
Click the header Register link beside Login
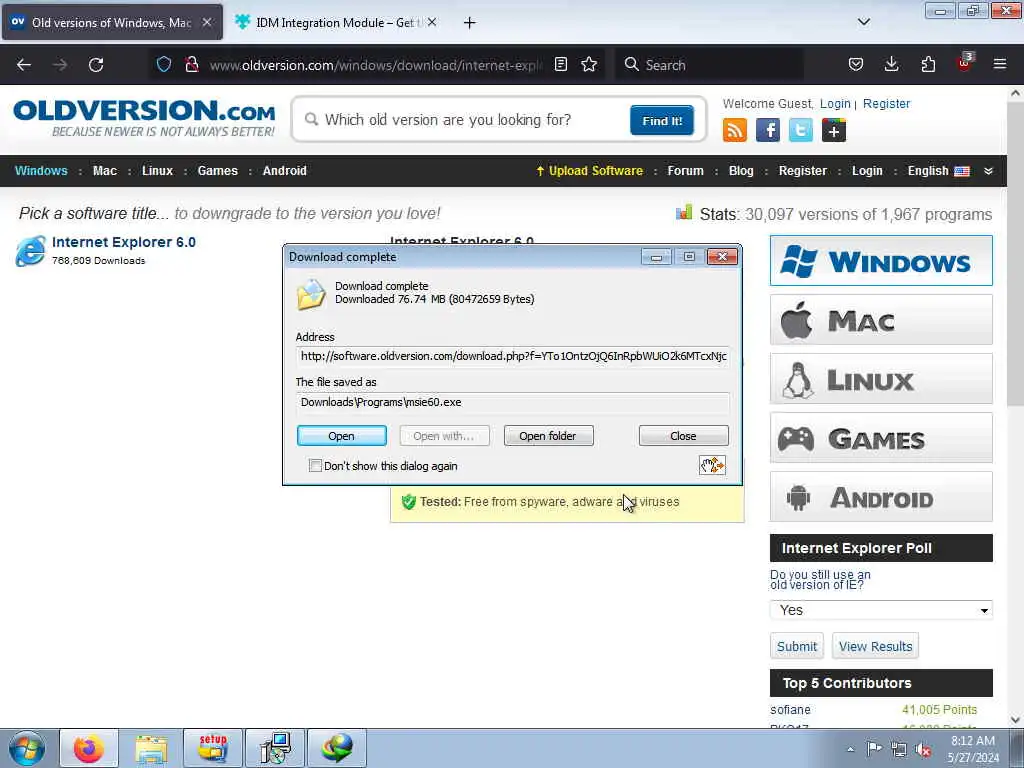(886, 103)
